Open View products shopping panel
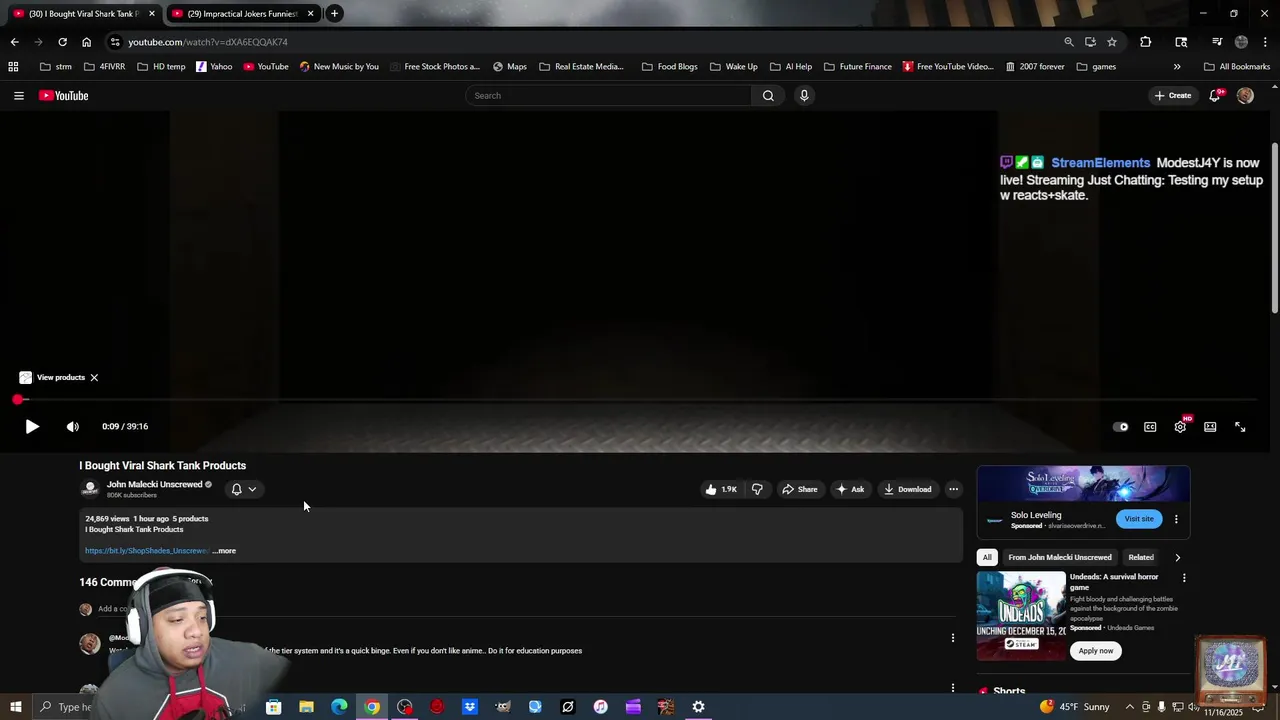Screen dimensions: 1280x720 (x=52, y=378)
